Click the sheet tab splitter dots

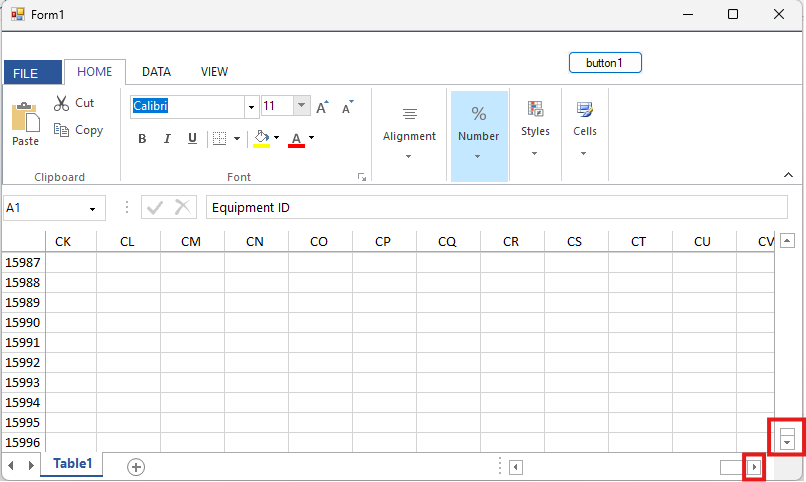click(500, 466)
